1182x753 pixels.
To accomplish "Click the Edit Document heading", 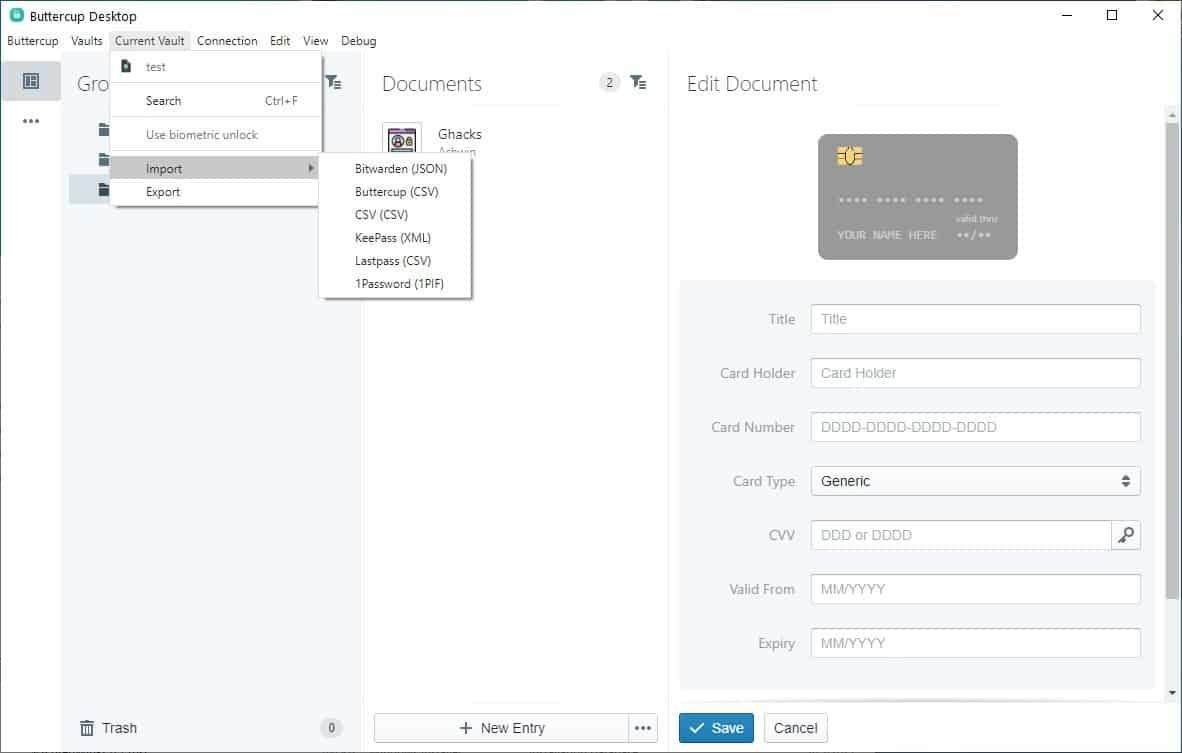I will (752, 84).
